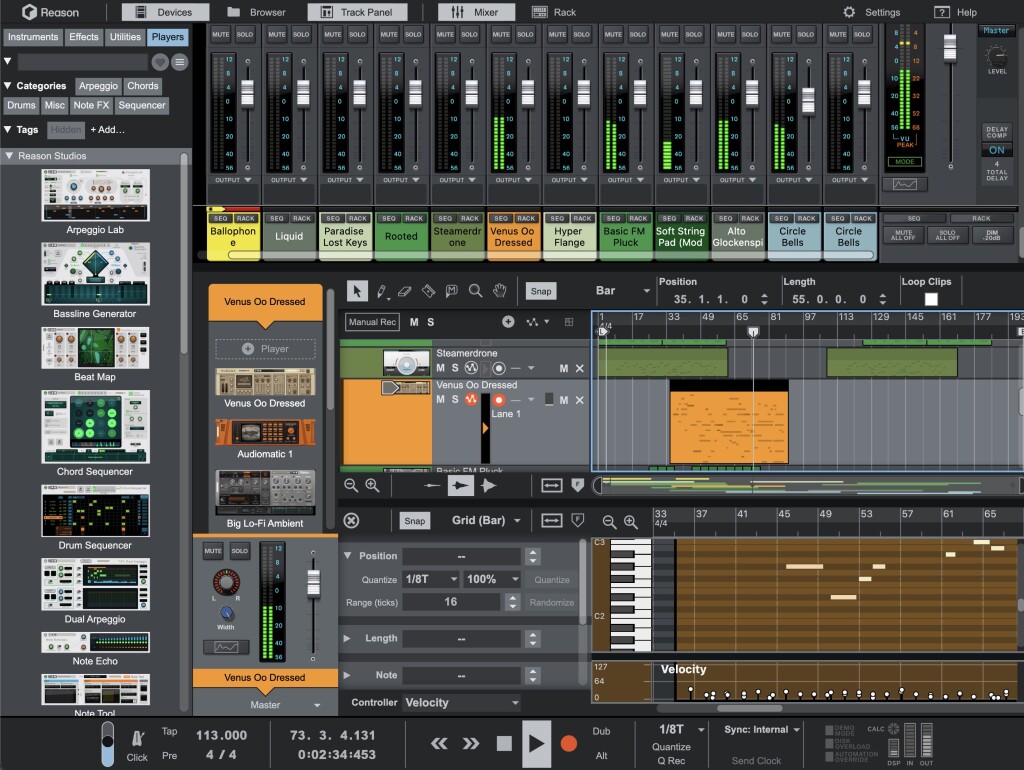Open the Mixer tab
Image resolution: width=1024 pixels, height=770 pixels.
click(476, 12)
